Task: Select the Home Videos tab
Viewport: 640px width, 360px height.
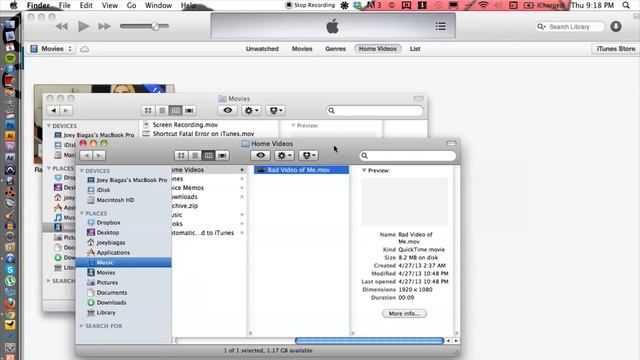Action: click(x=378, y=49)
